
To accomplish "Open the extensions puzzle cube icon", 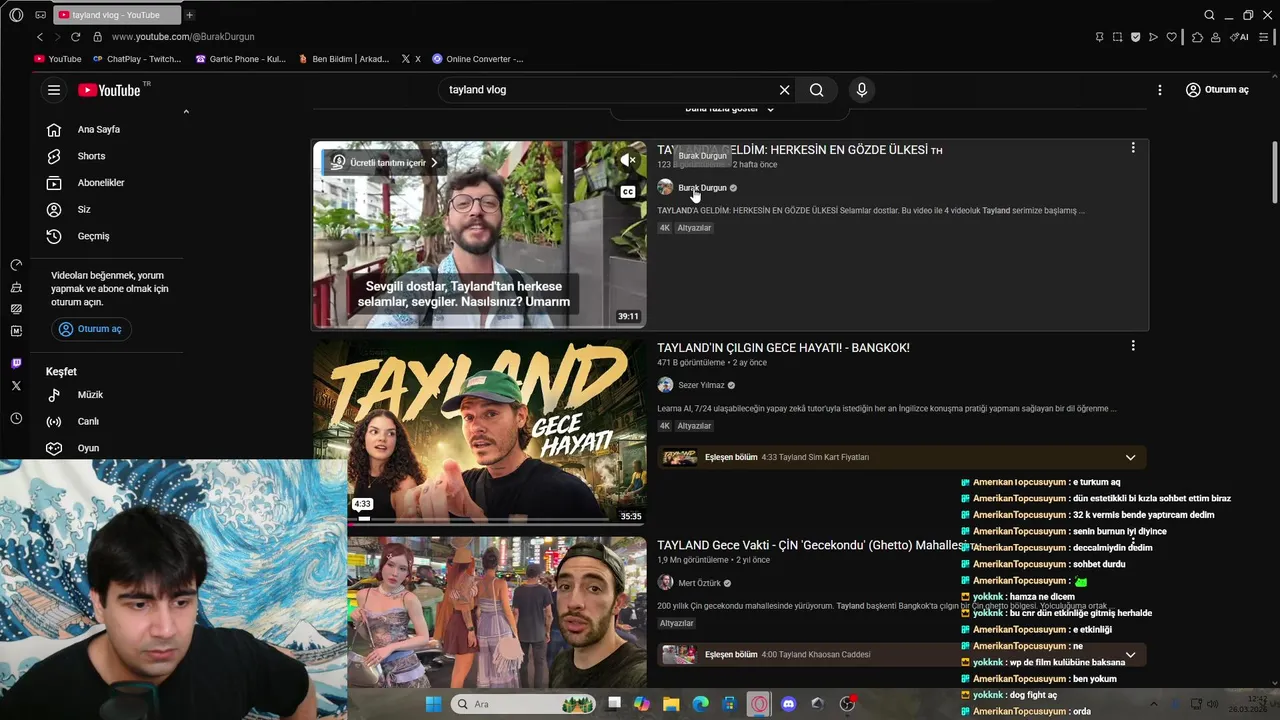I will coord(1197,37).
